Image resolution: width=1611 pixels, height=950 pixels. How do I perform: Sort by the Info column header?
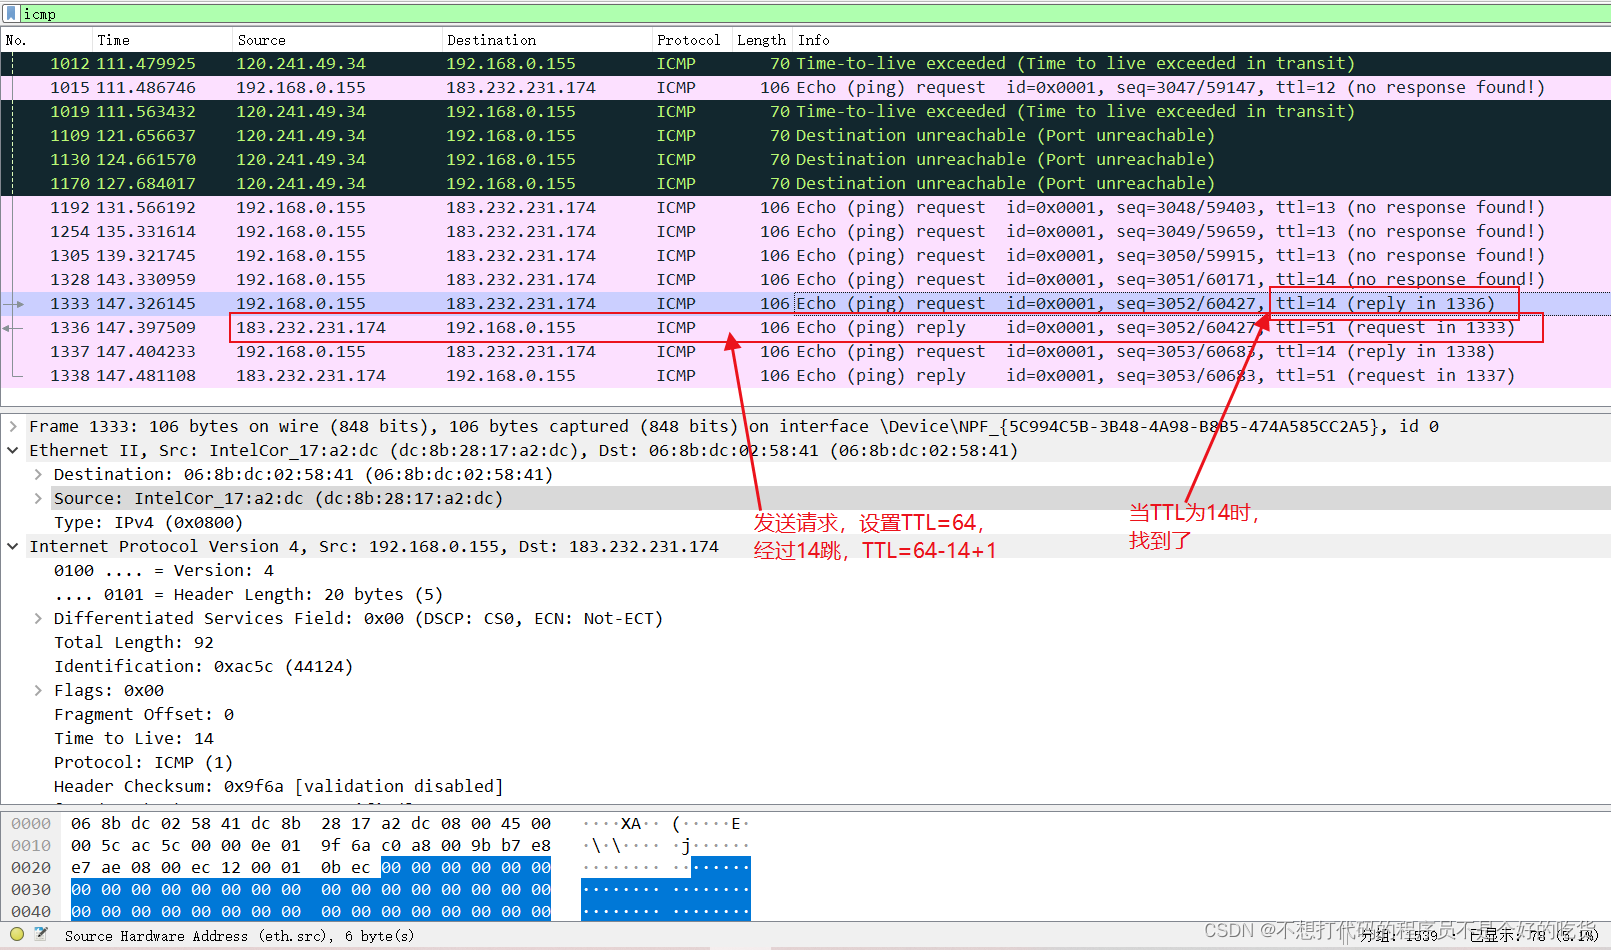pyautogui.click(x=1201, y=40)
